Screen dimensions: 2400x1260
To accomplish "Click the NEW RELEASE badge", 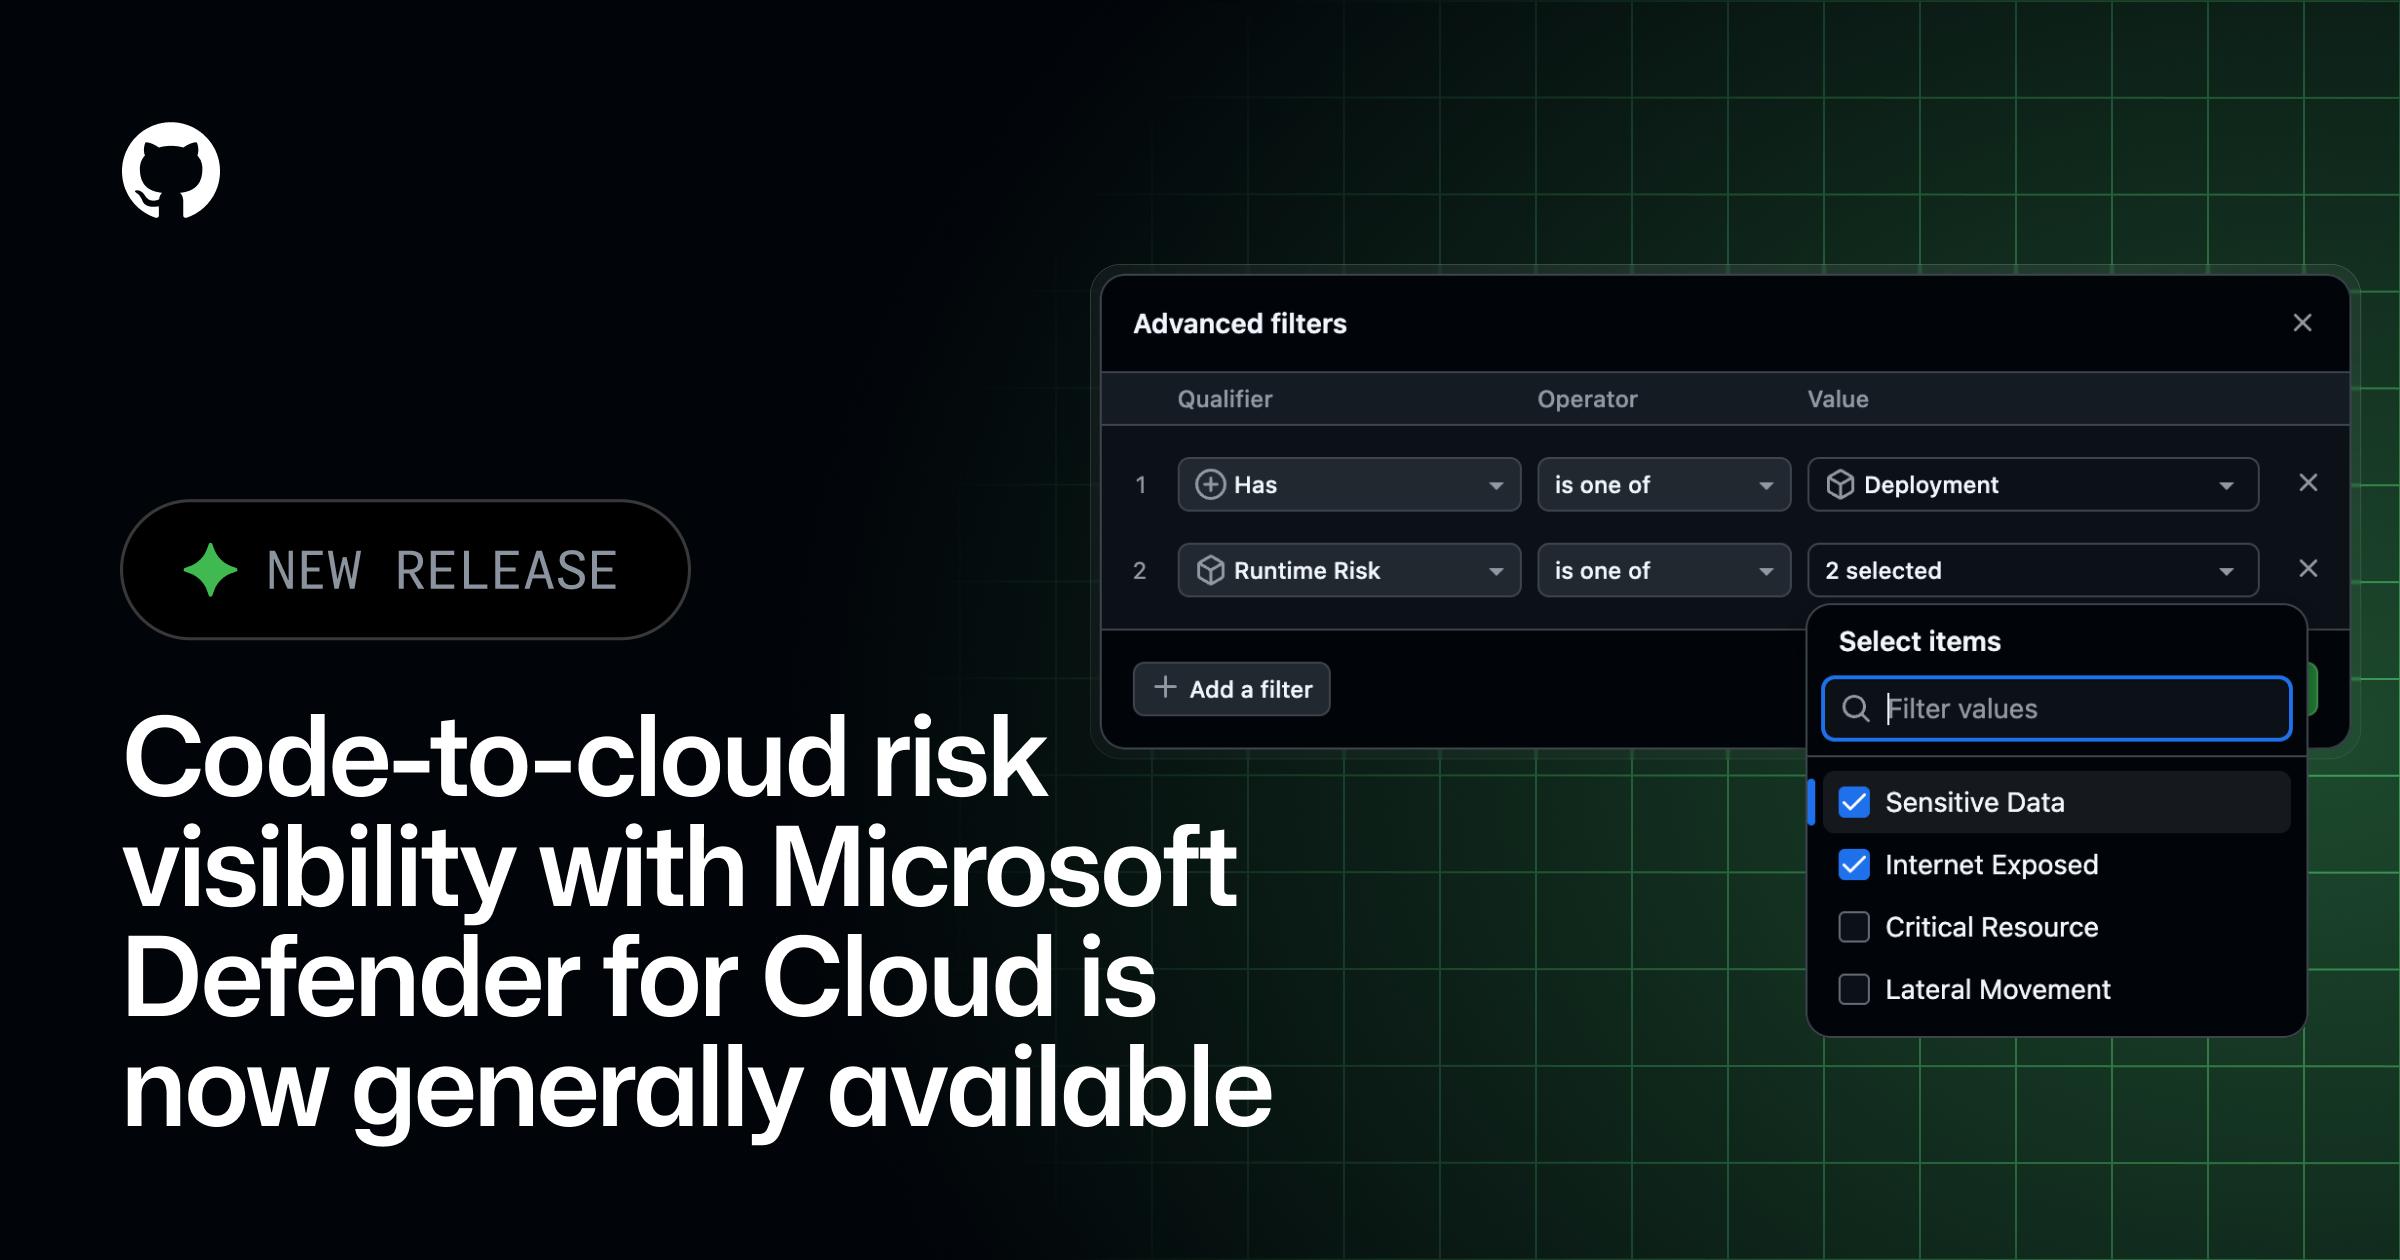I will tap(405, 570).
